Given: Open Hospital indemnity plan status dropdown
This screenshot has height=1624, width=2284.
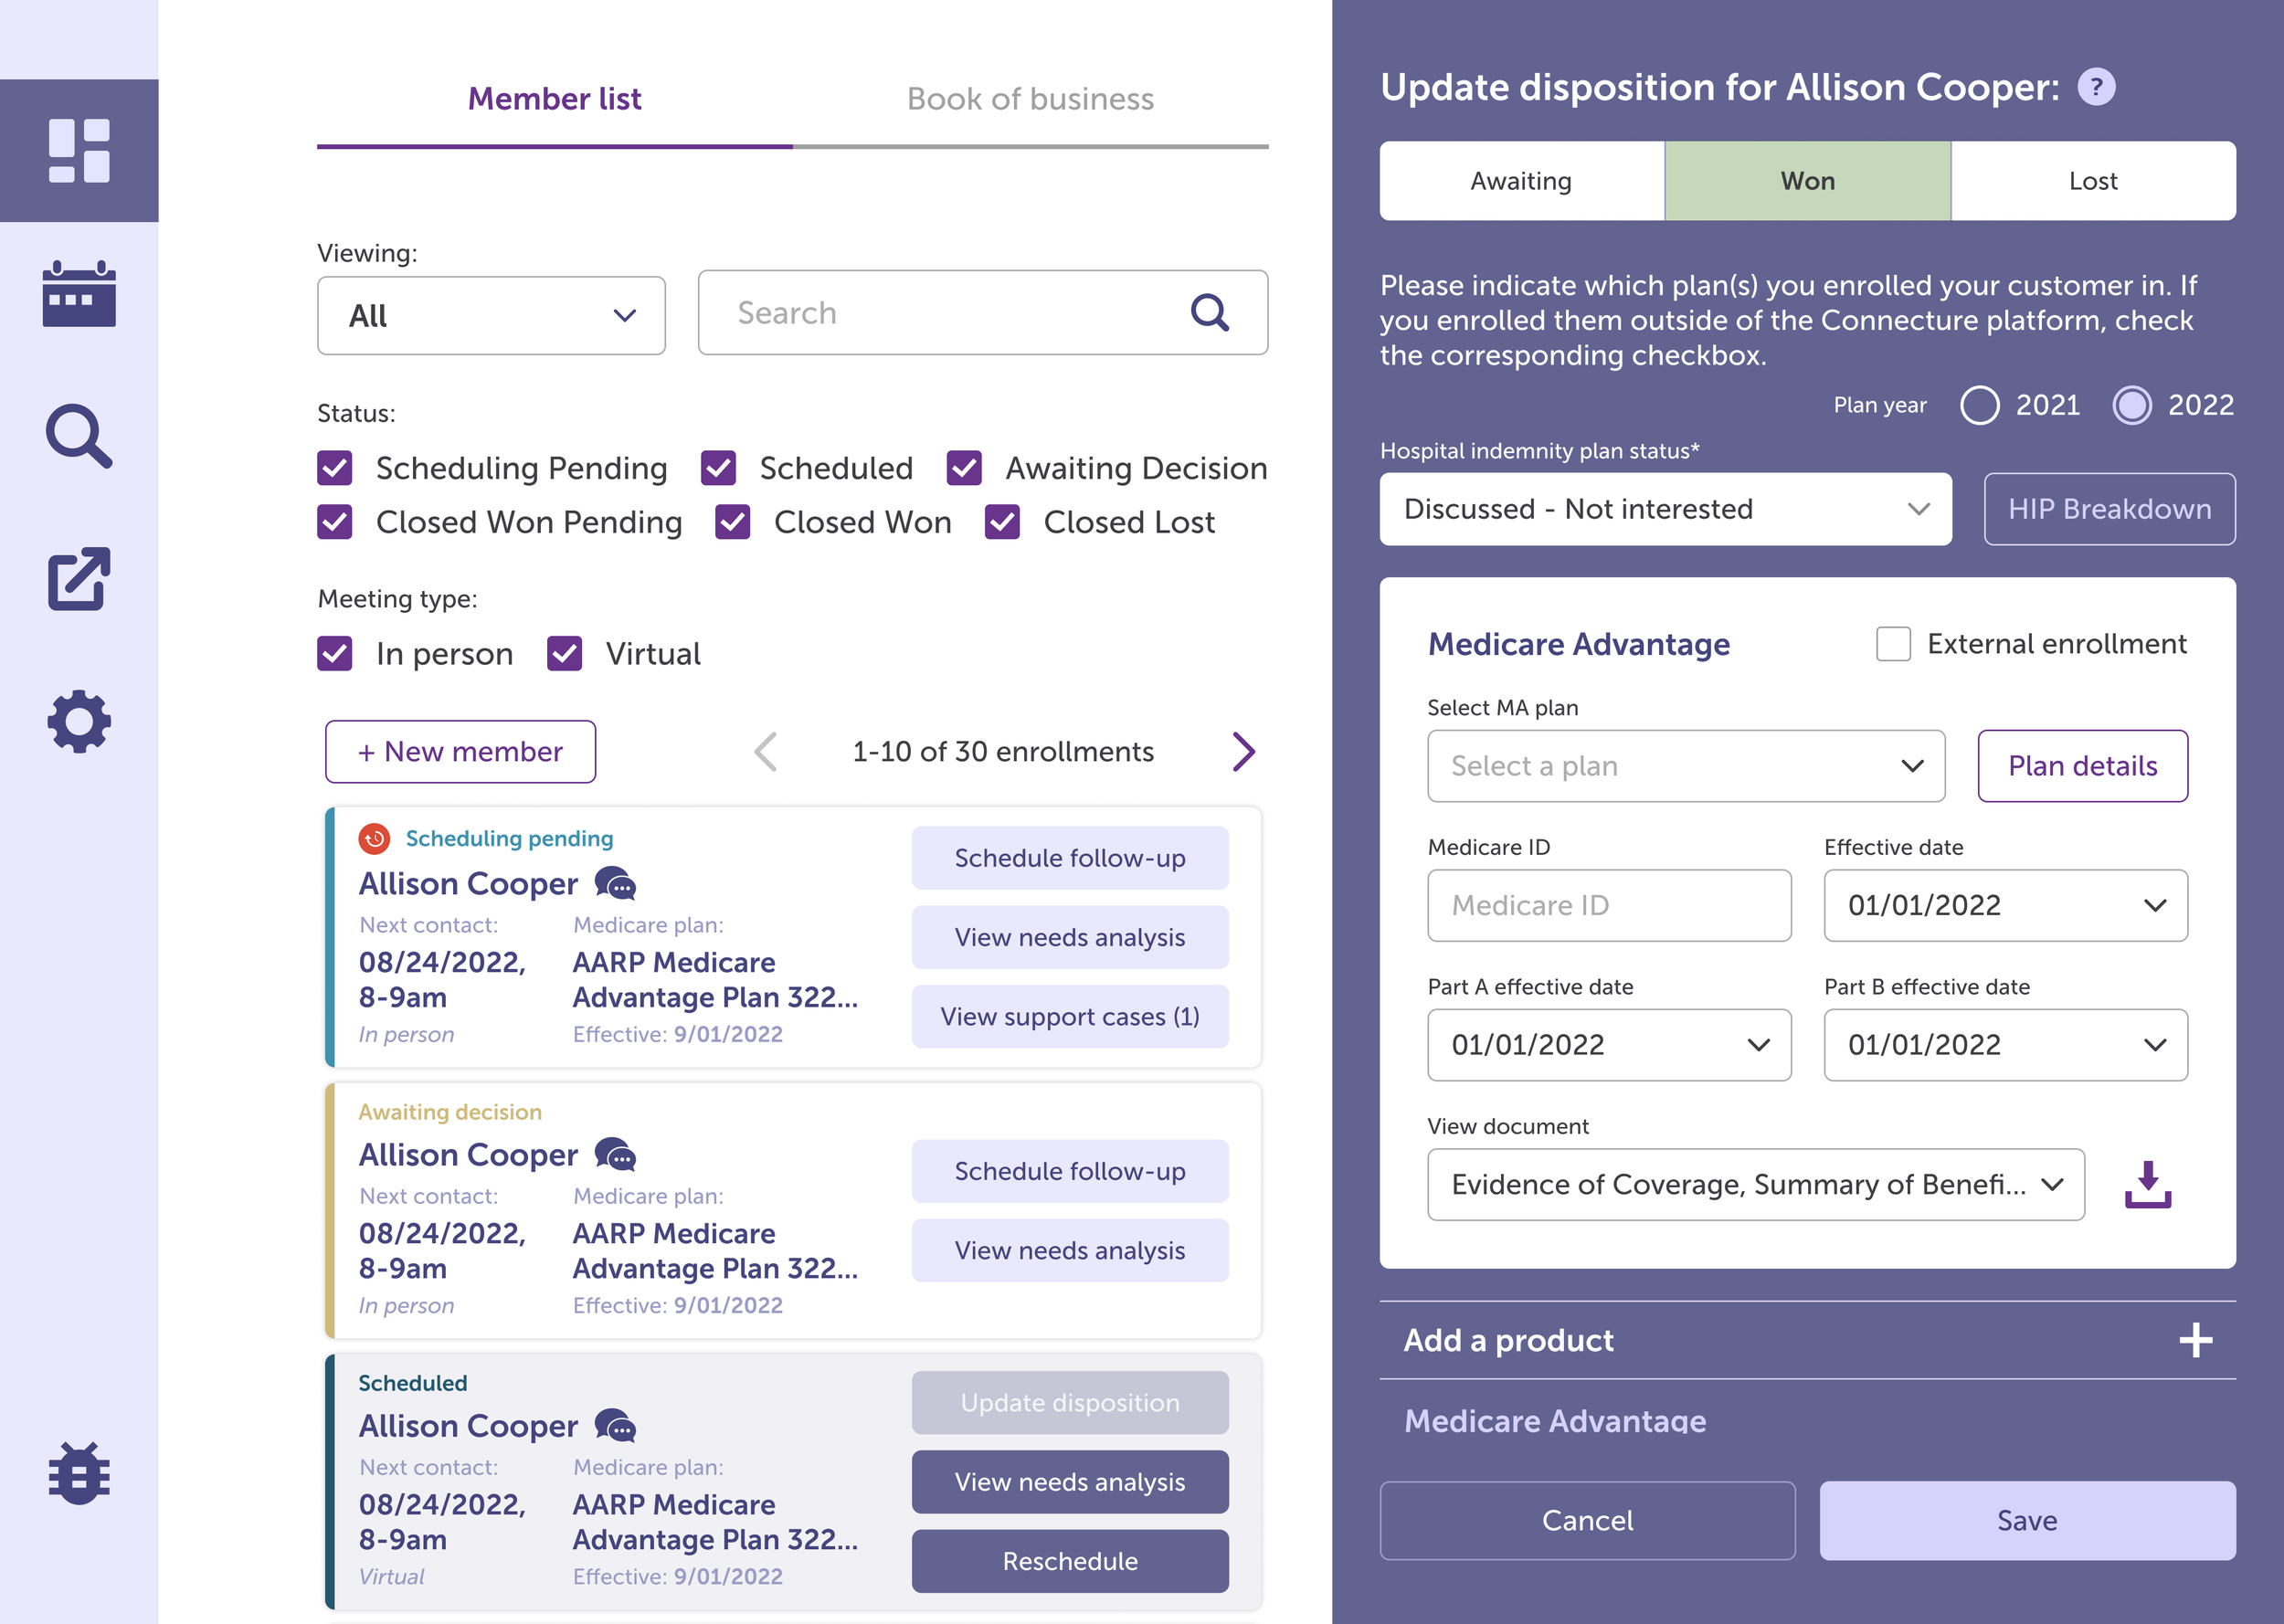Looking at the screenshot, I should pos(1665,509).
